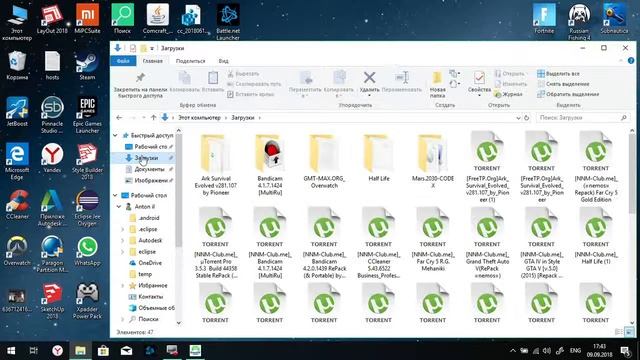Click the Удалить delete icon in ribbon
Screen dimensions: 640x360
pyautogui.click(x=369, y=82)
